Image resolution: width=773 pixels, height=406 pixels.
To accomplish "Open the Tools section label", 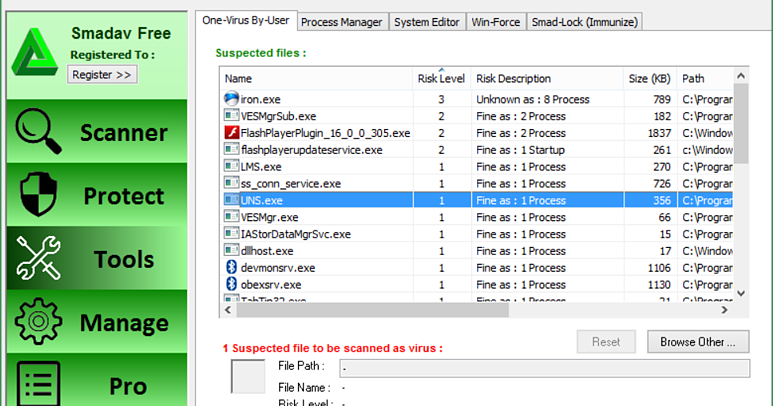I will click(x=124, y=260).
